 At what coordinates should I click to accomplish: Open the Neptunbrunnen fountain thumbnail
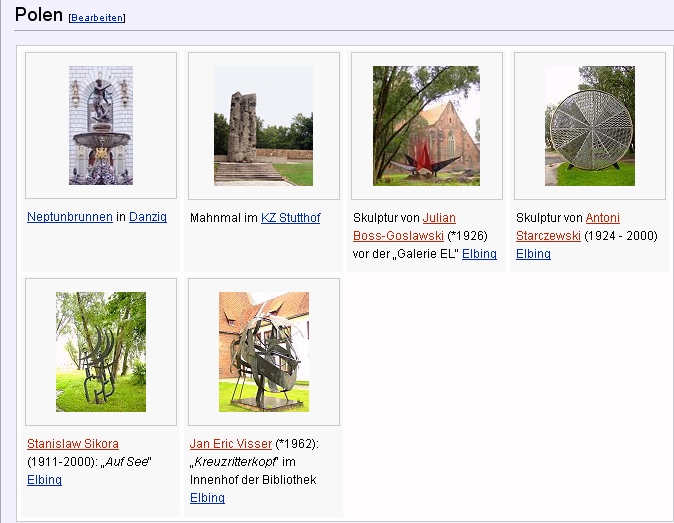point(101,125)
